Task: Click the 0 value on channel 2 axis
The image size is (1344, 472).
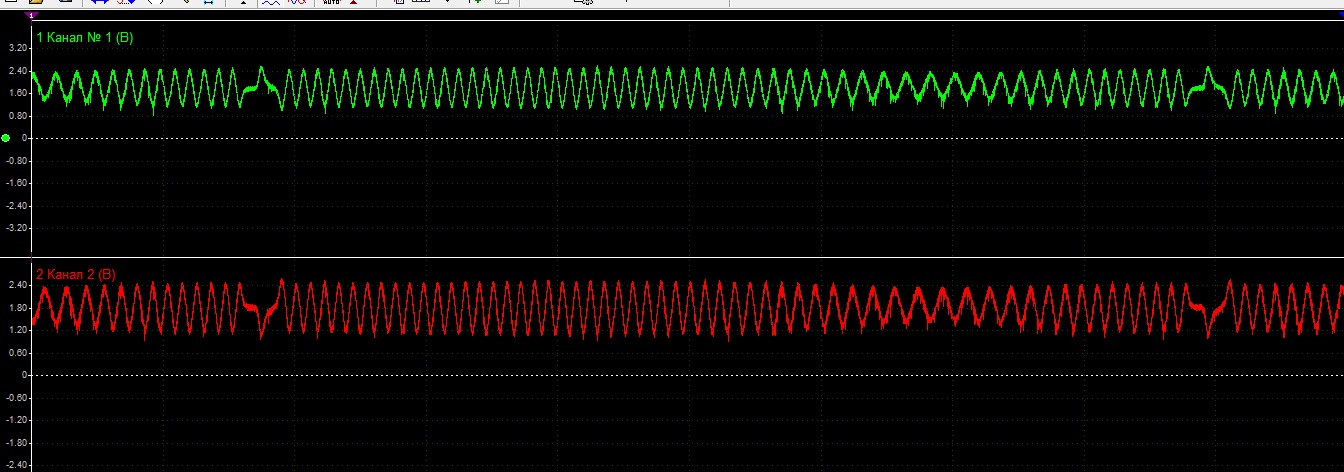Action: (x=23, y=375)
